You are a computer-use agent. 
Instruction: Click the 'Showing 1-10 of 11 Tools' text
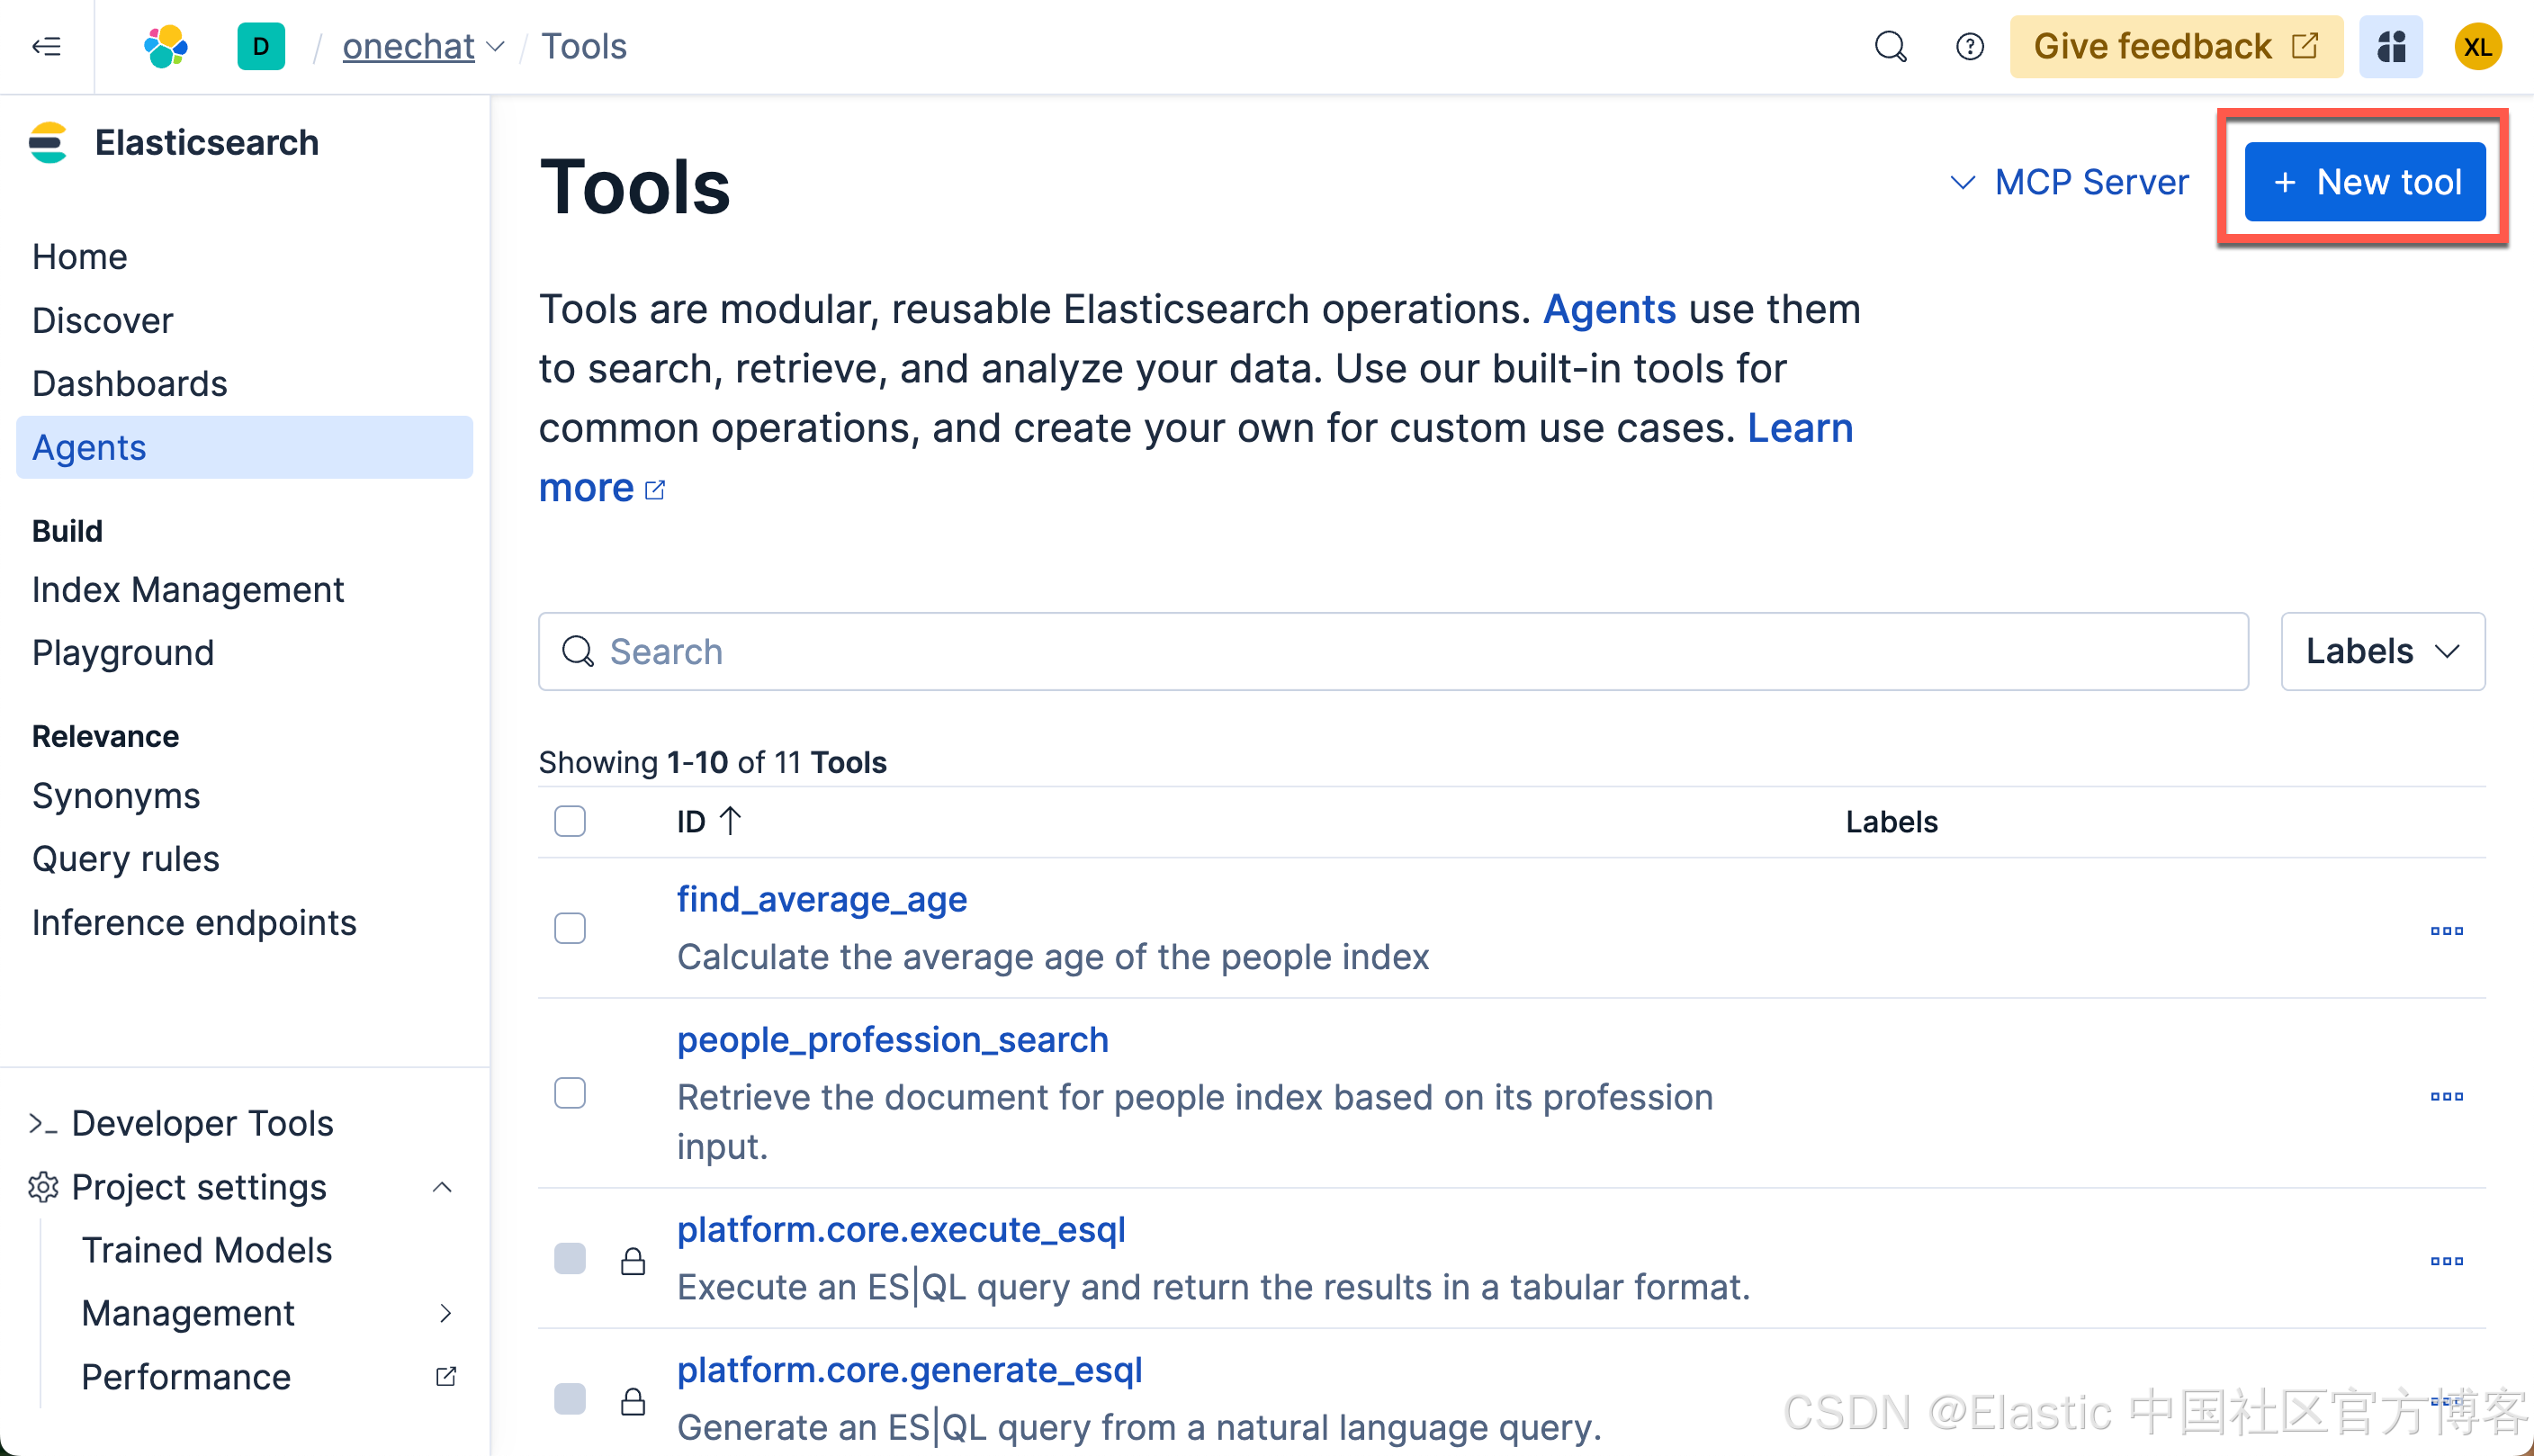[x=712, y=763]
